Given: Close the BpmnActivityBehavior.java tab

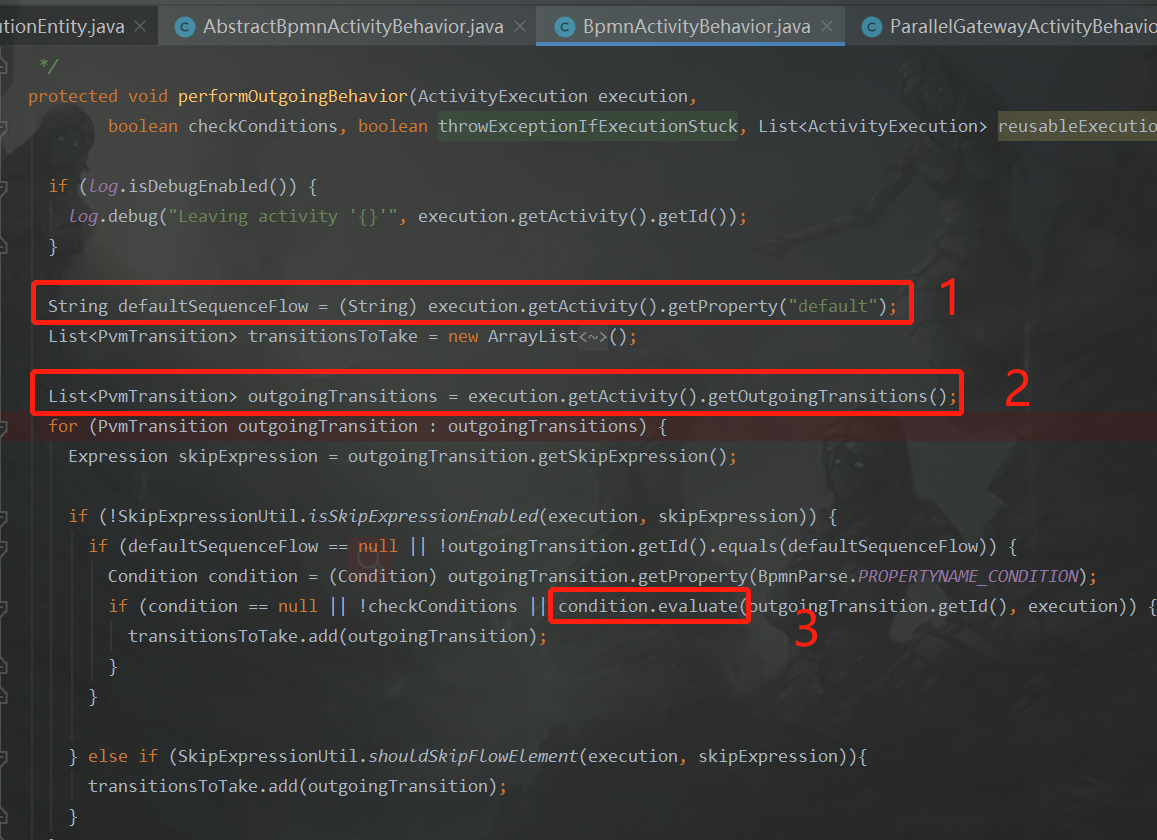Looking at the screenshot, I should pos(827,27).
